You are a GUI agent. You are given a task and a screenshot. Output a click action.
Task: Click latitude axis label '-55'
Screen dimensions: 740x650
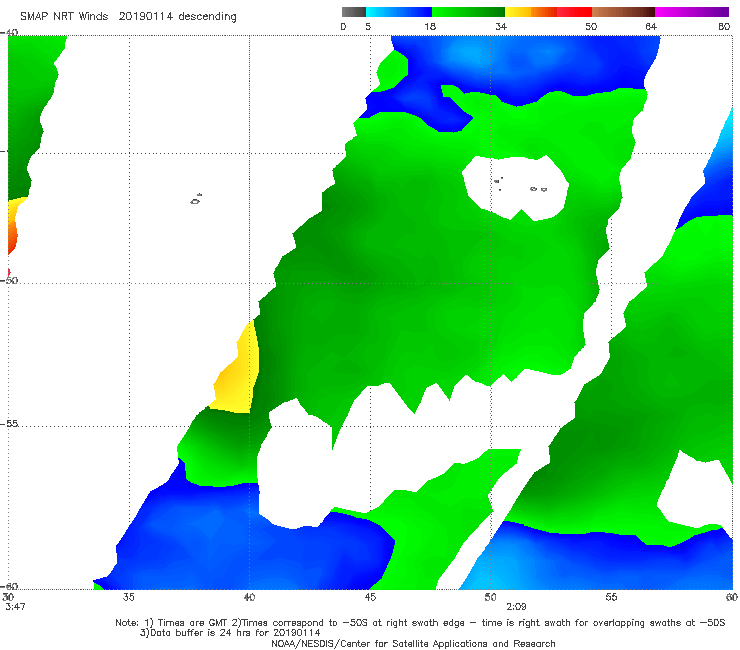tap(9, 423)
